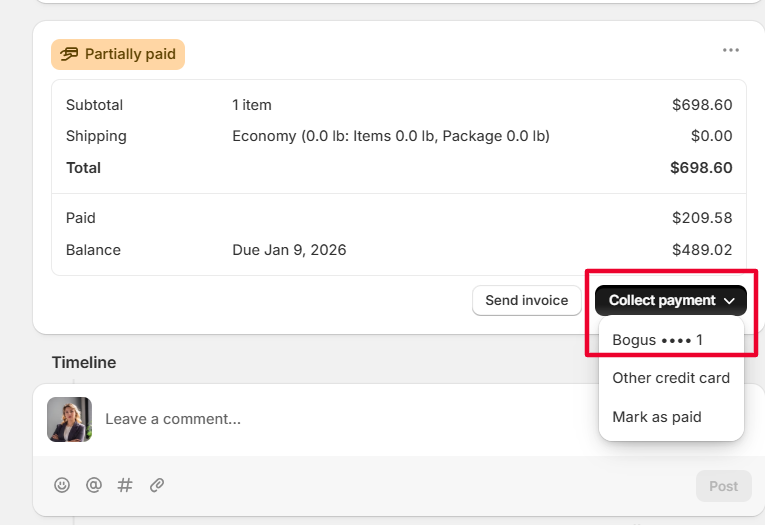Click the hashtag reference icon
The height and width of the screenshot is (525, 765).
click(x=125, y=485)
